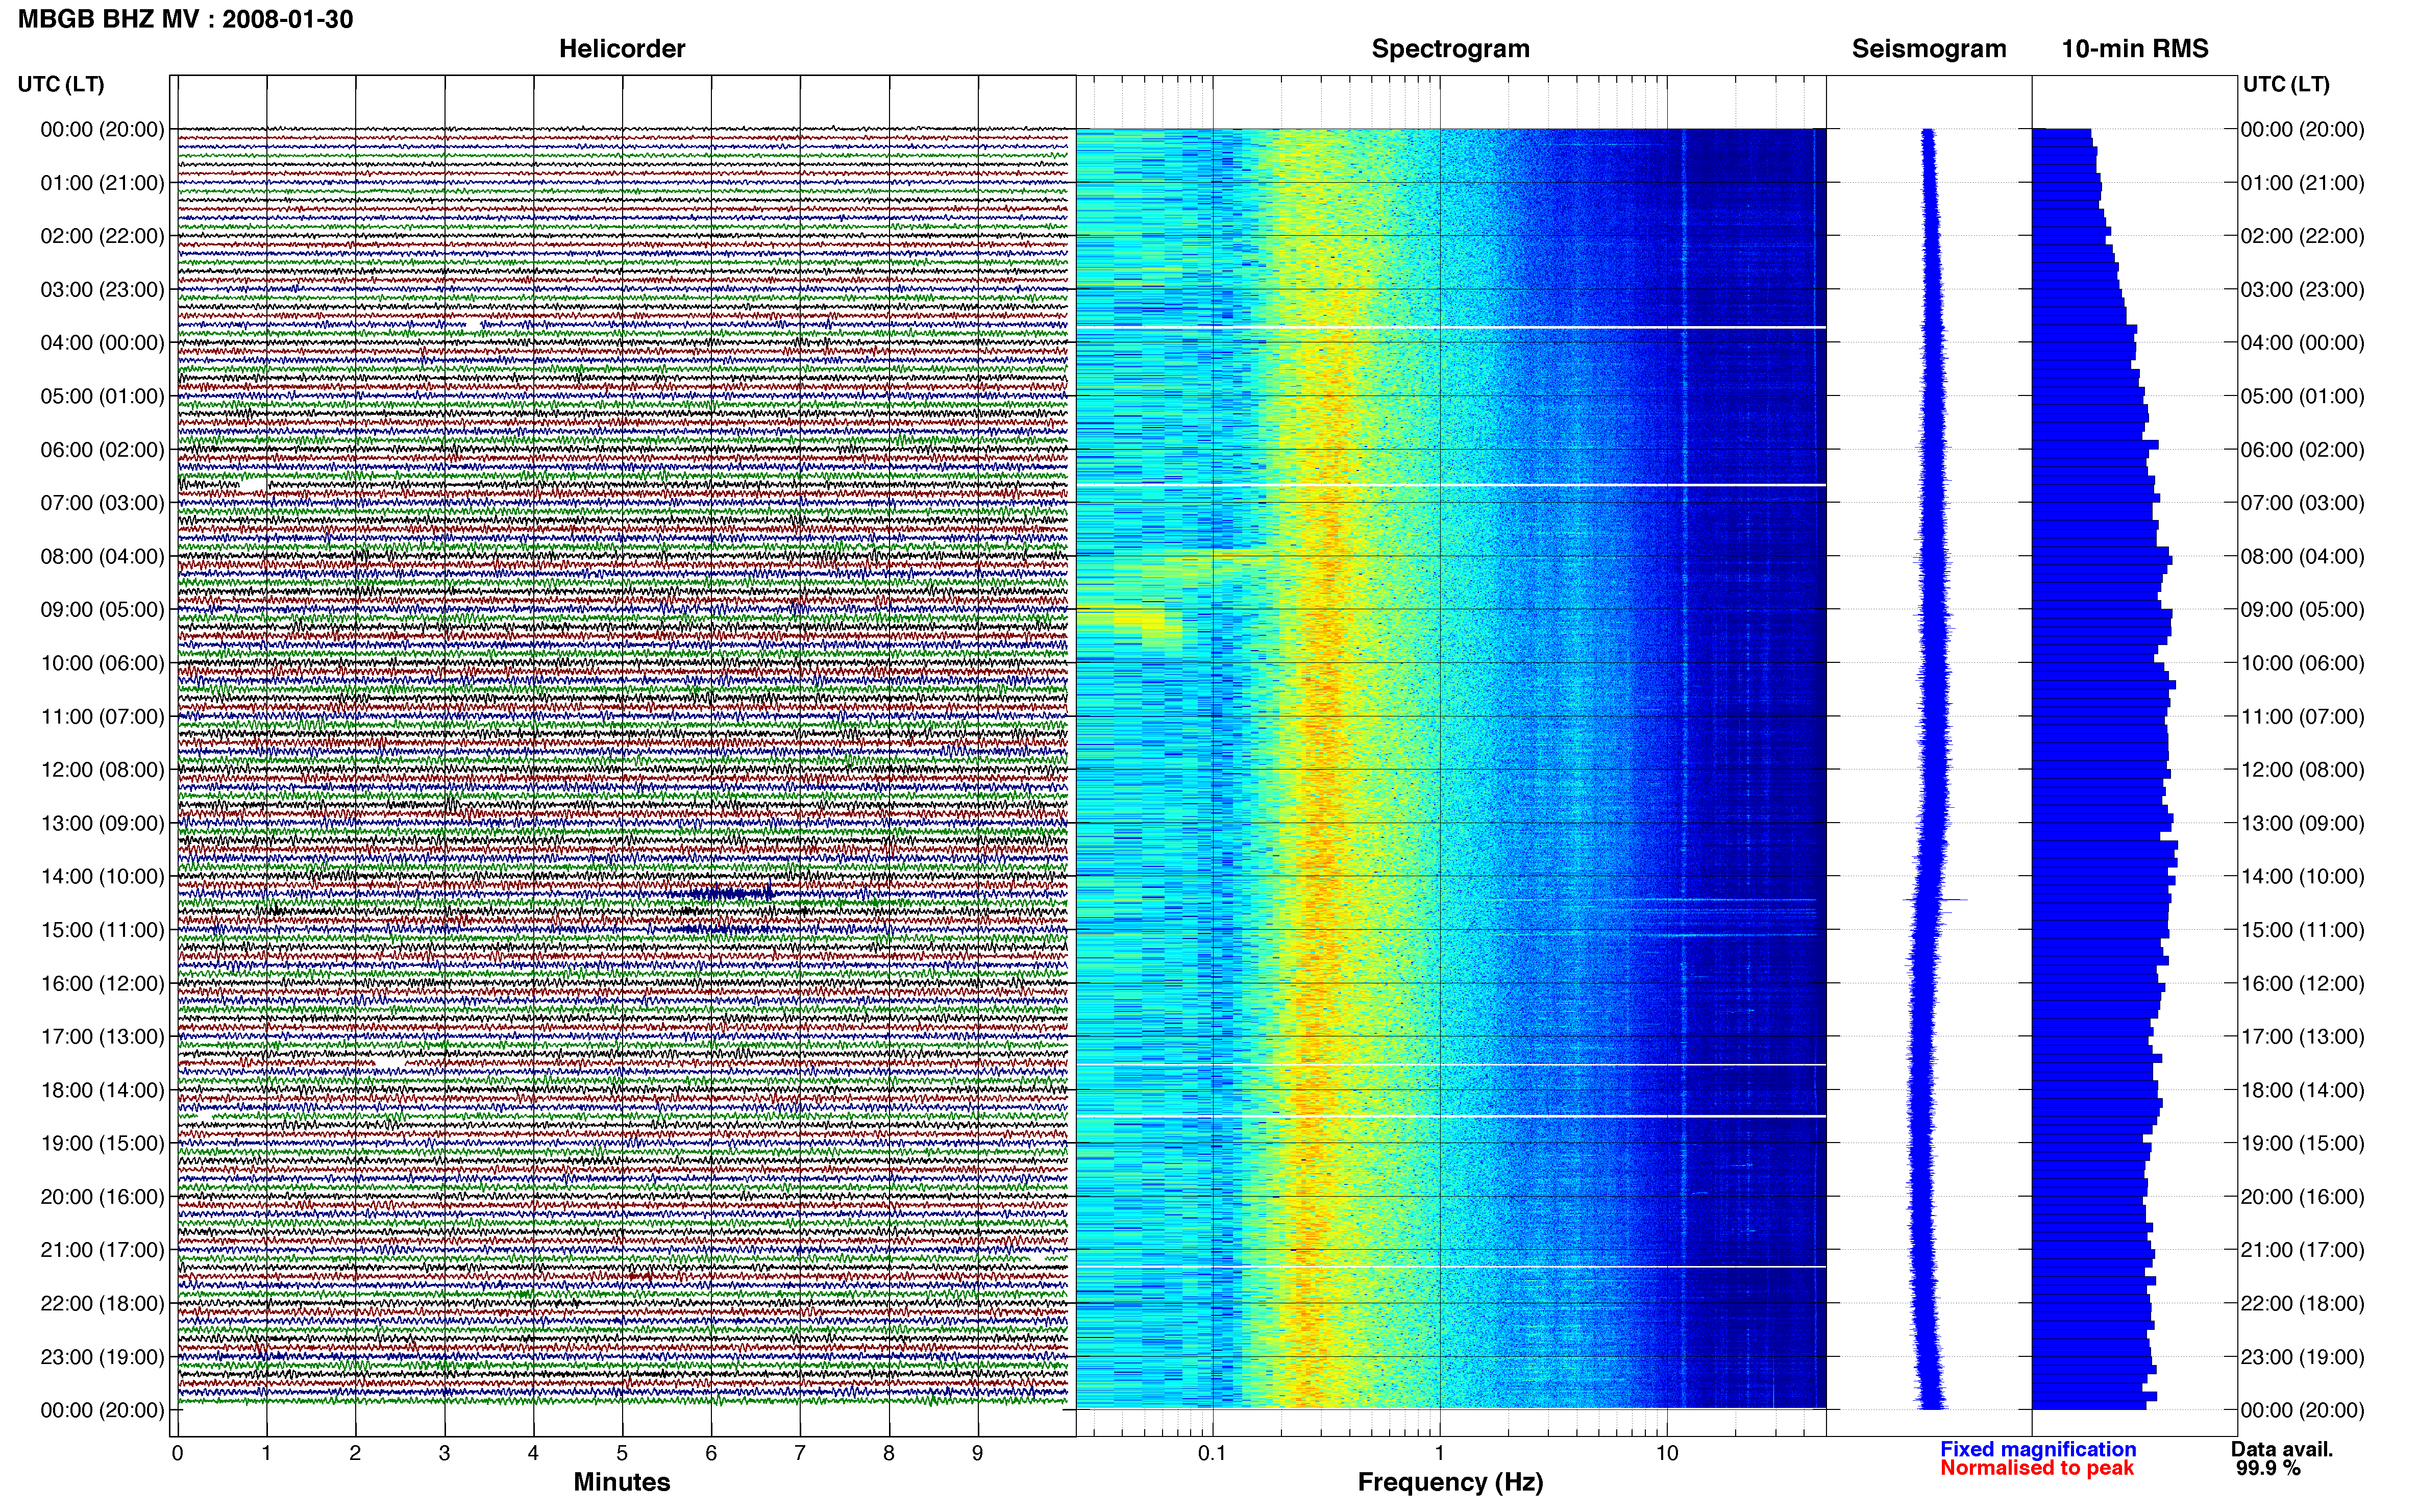Click the left "UTC (LT)" axis header
Viewport: 2419px width, 1512px height.
tap(61, 84)
